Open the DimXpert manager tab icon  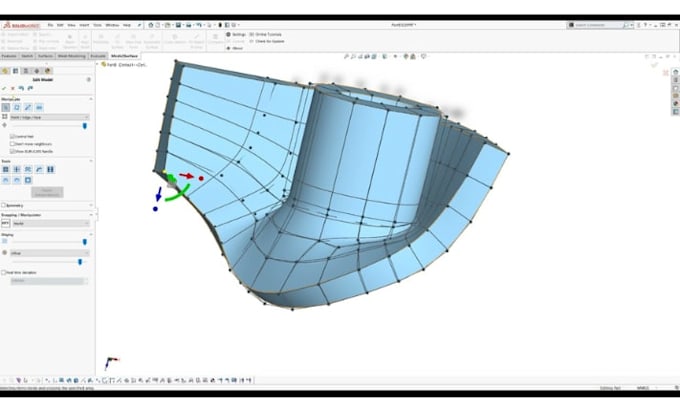37,71
